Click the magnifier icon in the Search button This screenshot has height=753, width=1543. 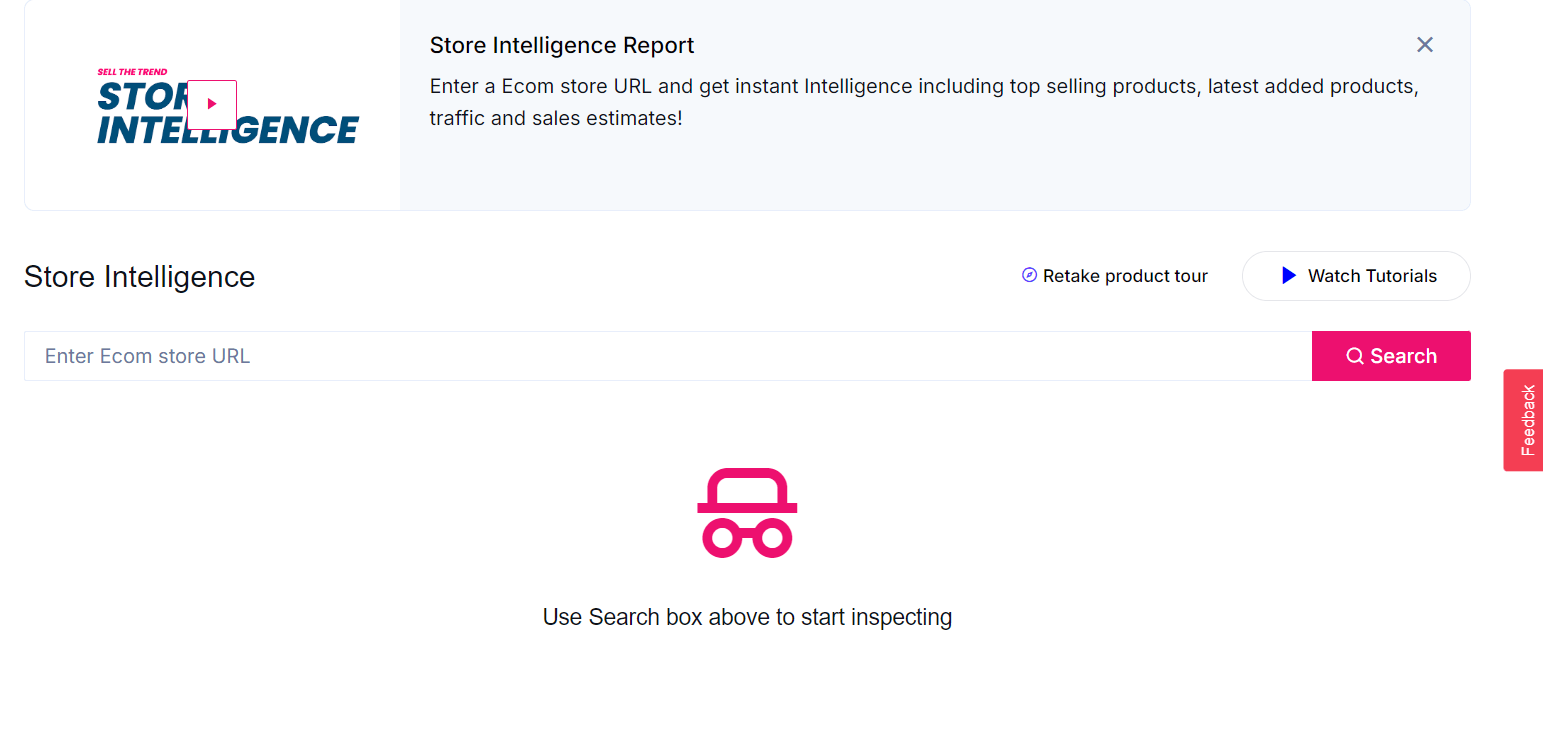tap(1355, 356)
